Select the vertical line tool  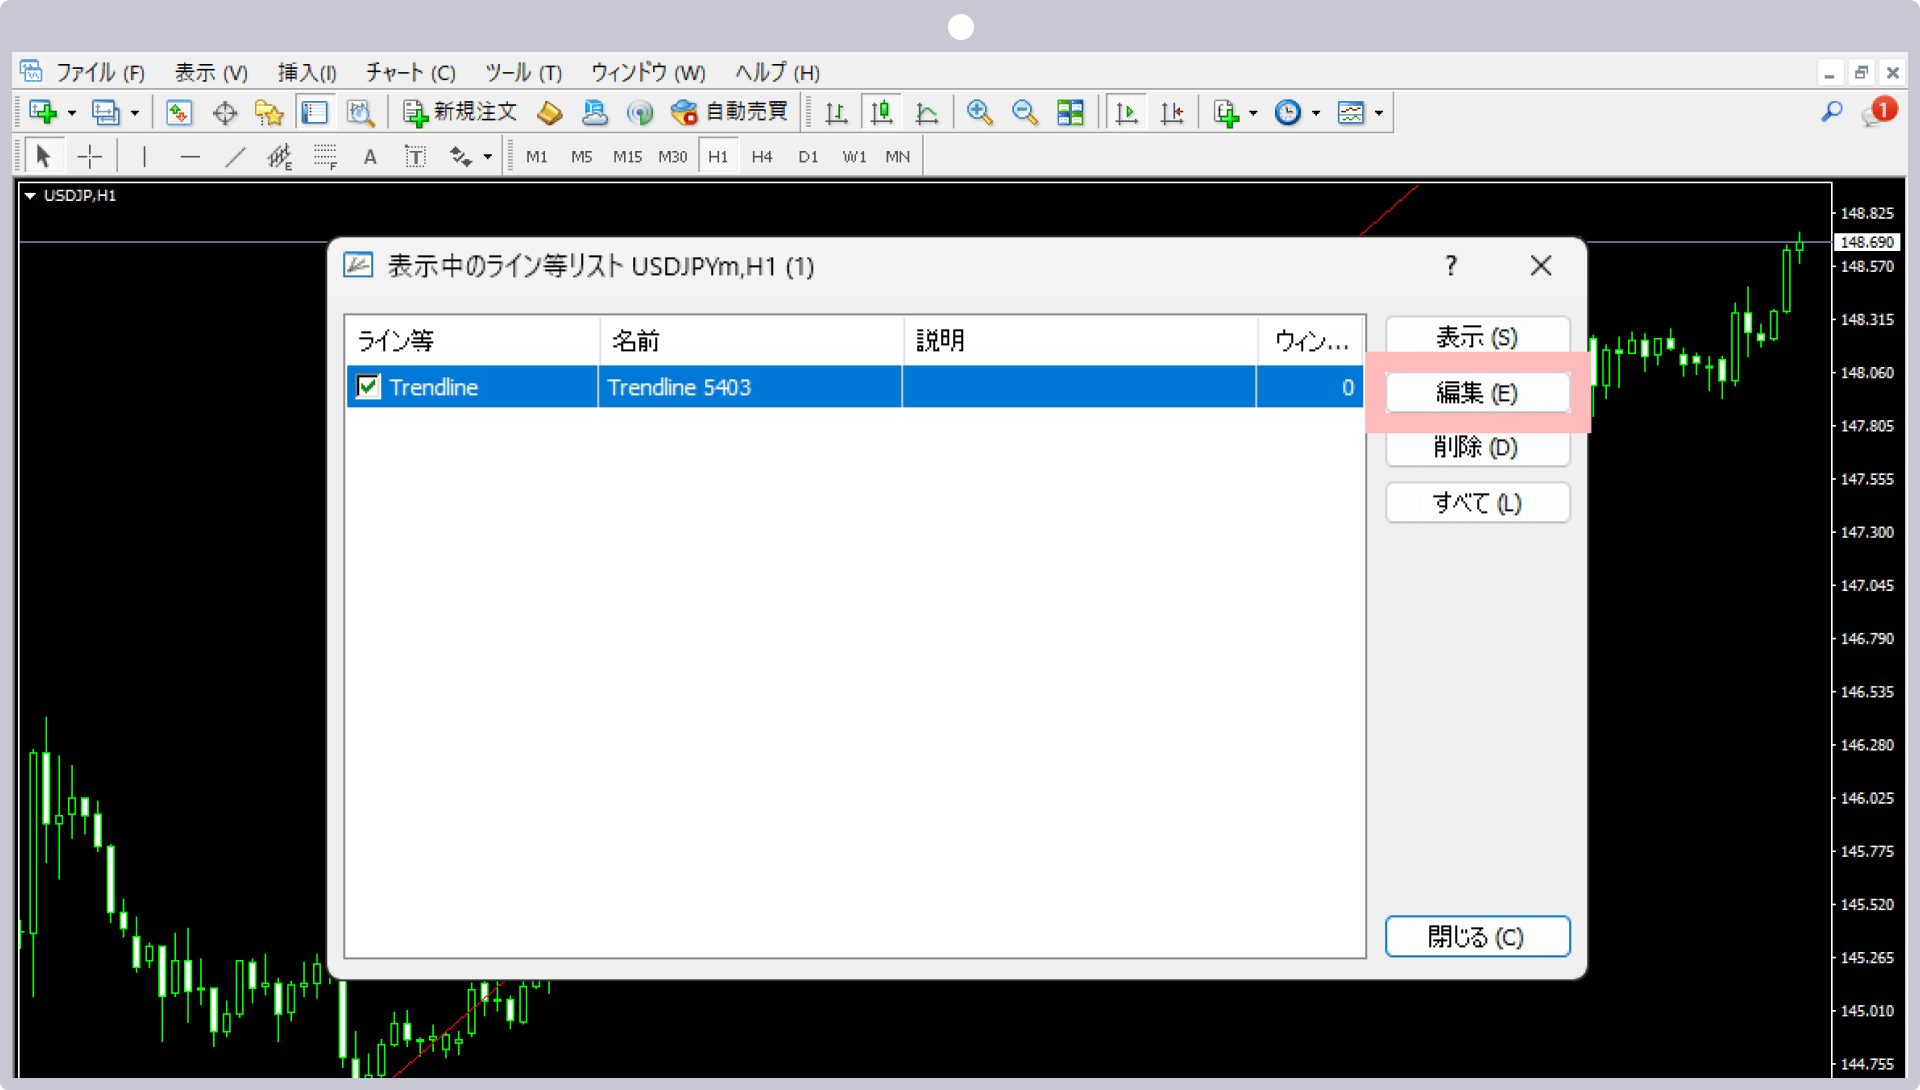click(x=145, y=156)
